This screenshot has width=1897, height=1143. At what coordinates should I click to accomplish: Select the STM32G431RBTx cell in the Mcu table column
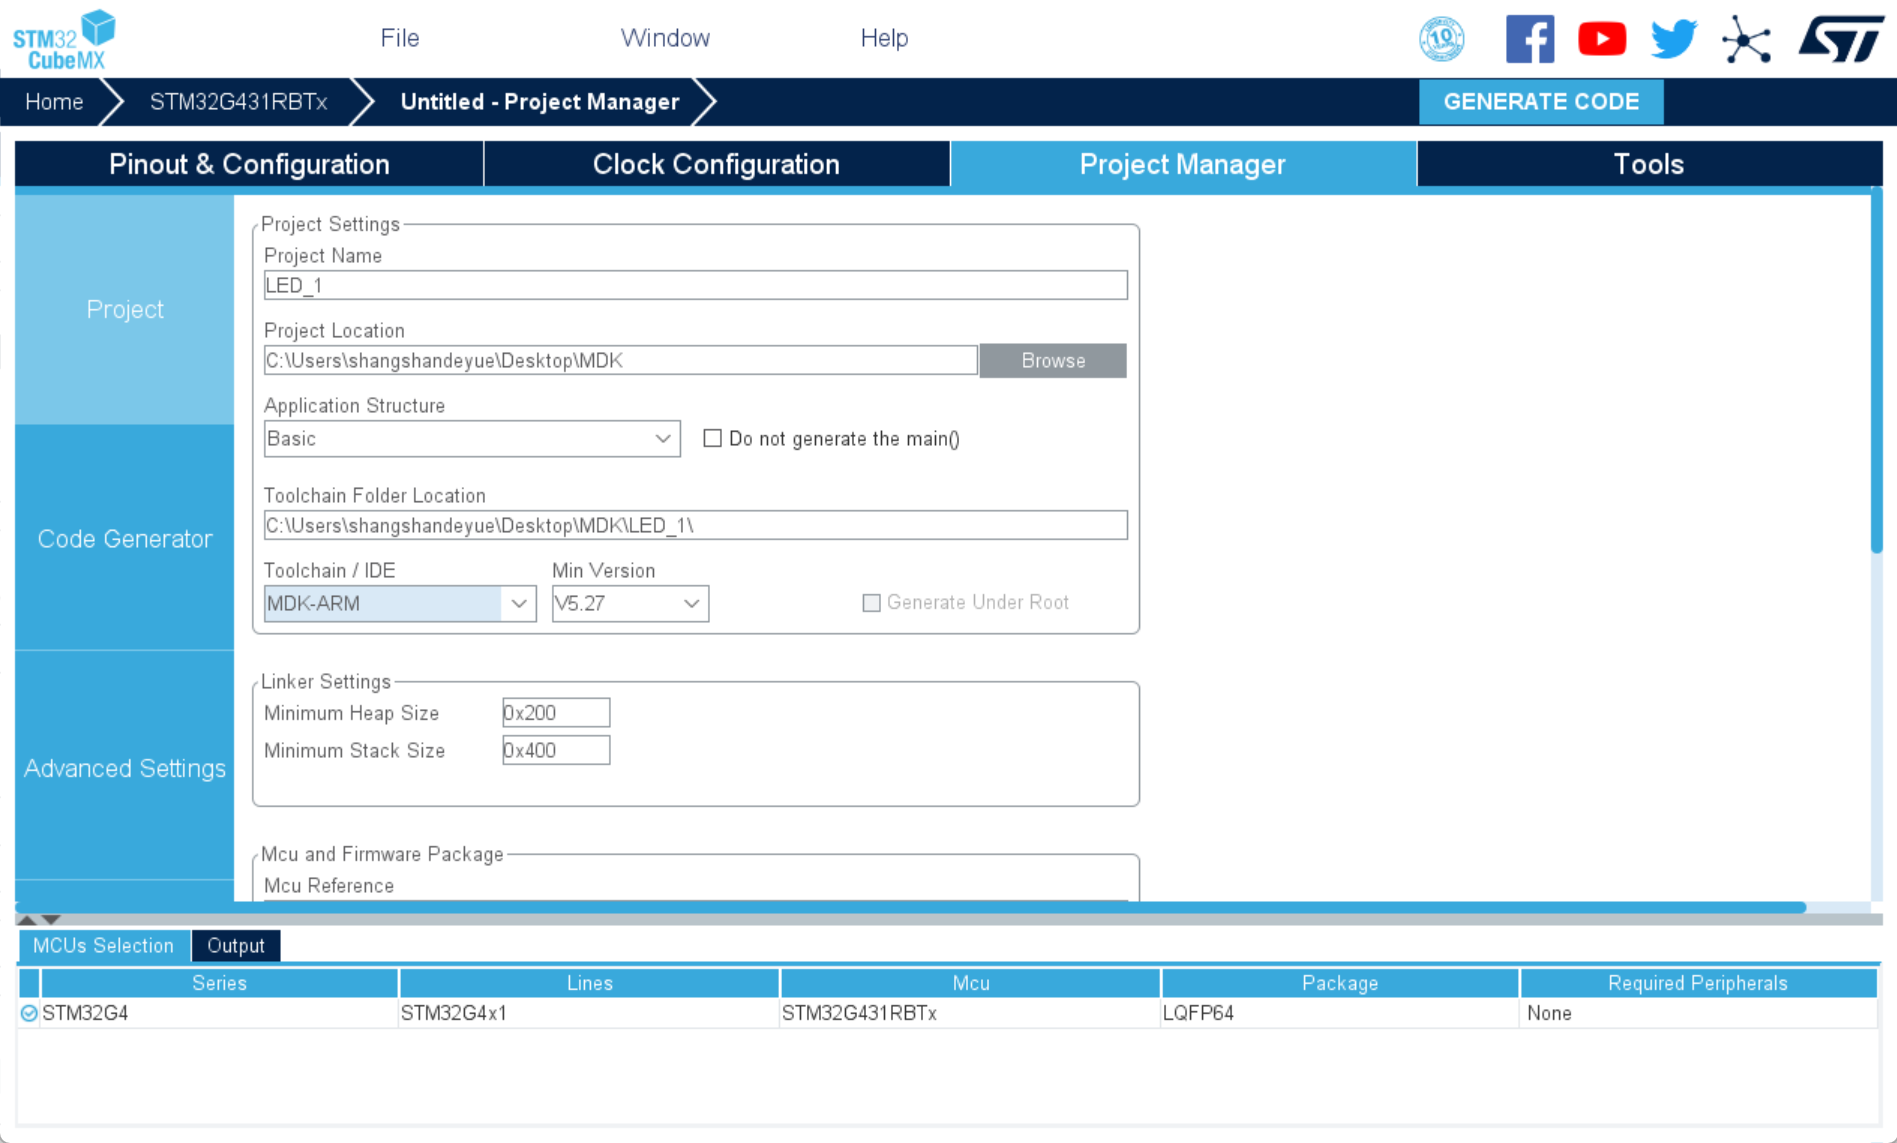pyautogui.click(x=971, y=1013)
